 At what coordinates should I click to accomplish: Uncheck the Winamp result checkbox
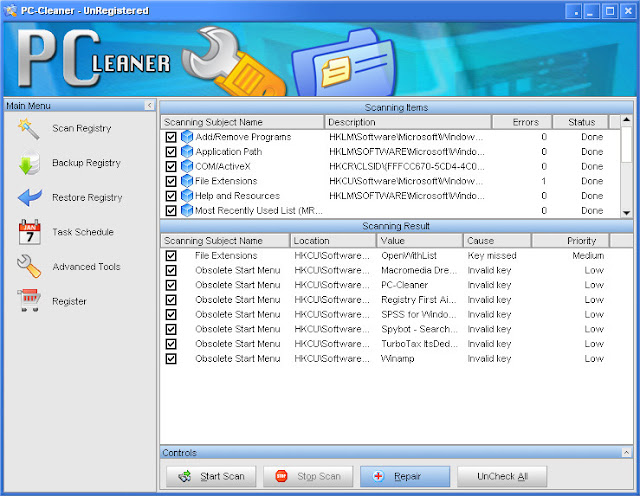[171, 359]
